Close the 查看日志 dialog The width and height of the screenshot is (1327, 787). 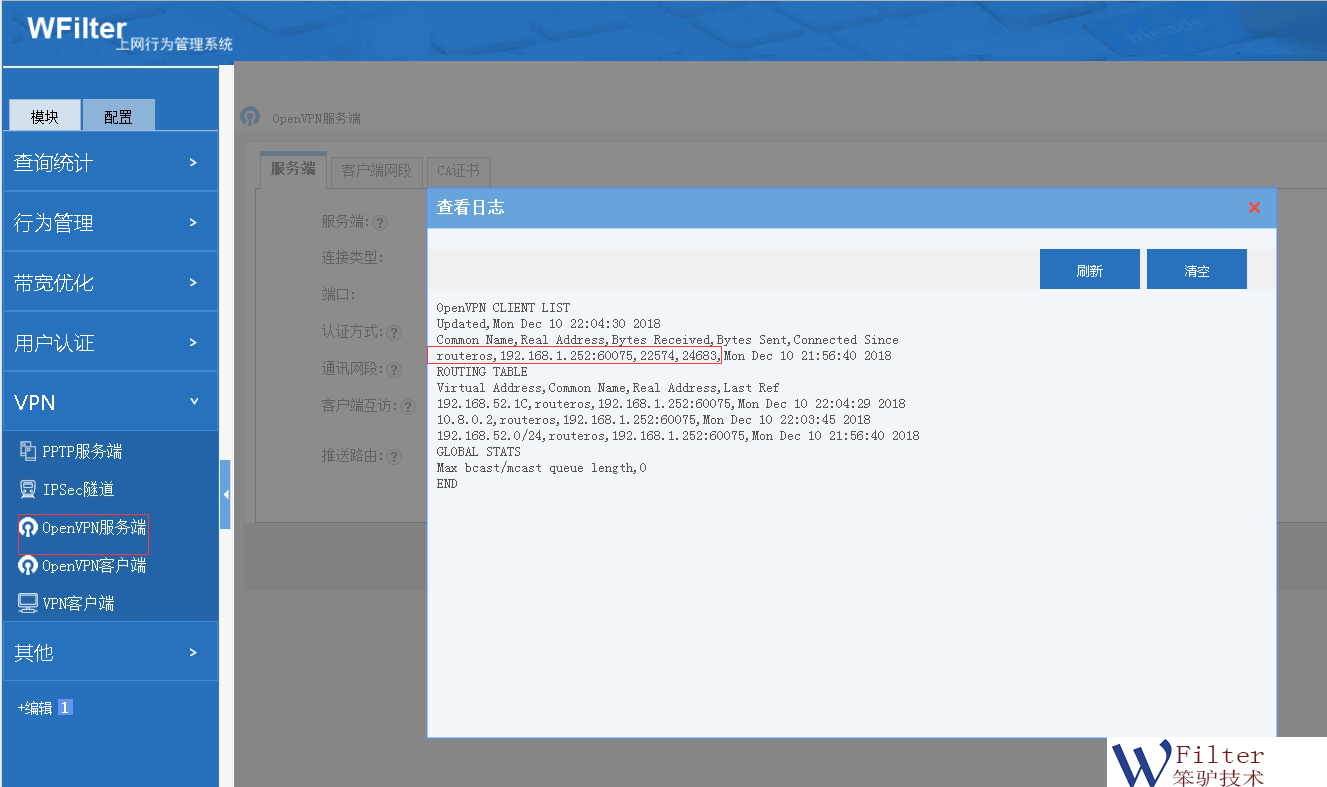click(x=1254, y=208)
